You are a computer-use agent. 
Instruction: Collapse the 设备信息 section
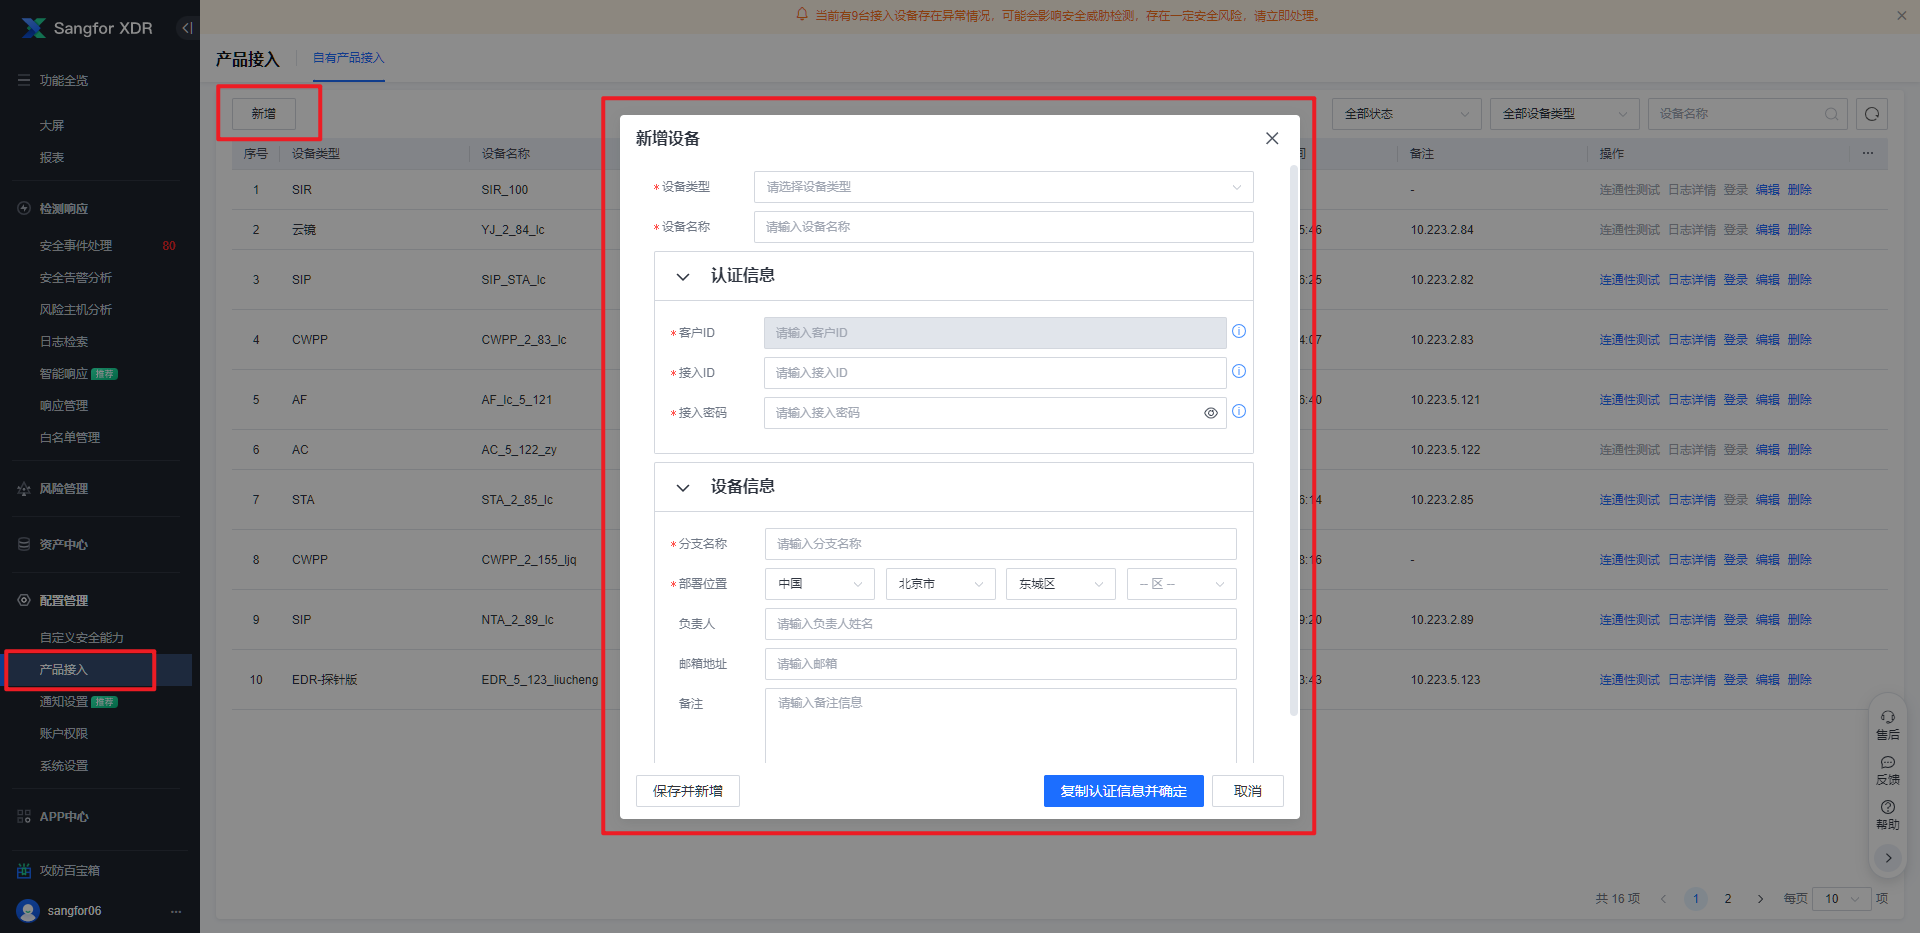click(x=683, y=488)
